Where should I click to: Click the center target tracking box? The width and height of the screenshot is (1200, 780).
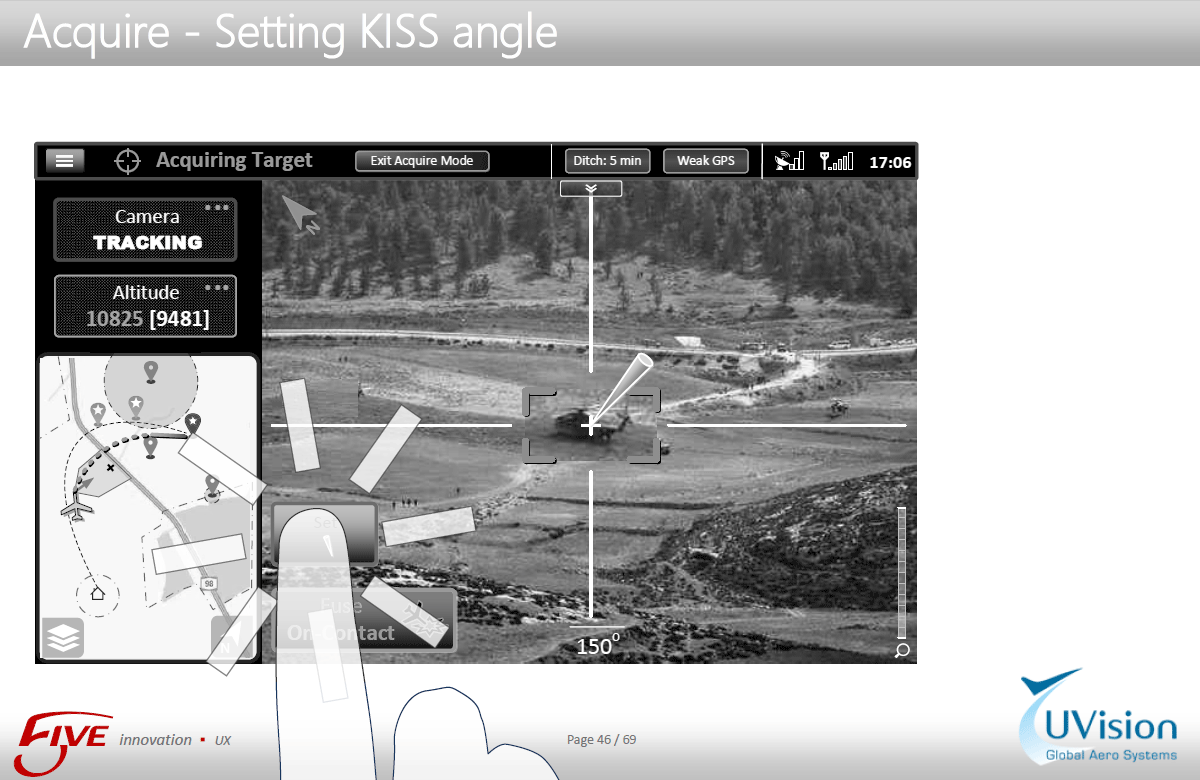592,426
